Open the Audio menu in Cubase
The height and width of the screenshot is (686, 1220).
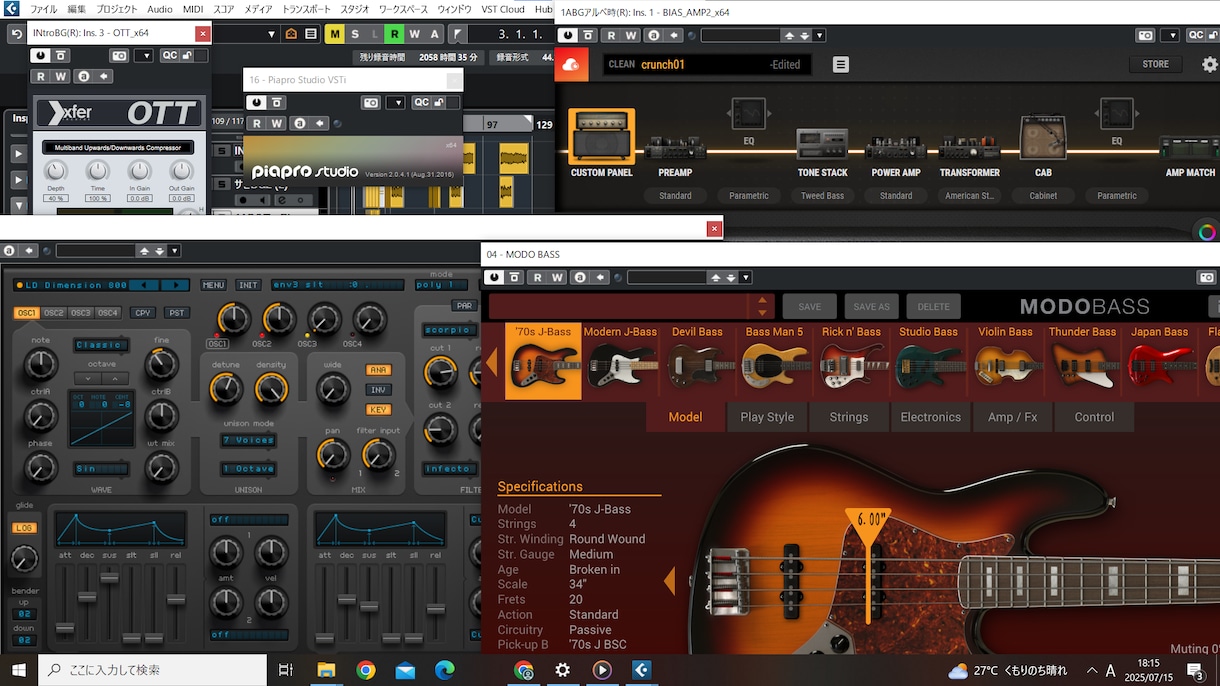click(160, 9)
